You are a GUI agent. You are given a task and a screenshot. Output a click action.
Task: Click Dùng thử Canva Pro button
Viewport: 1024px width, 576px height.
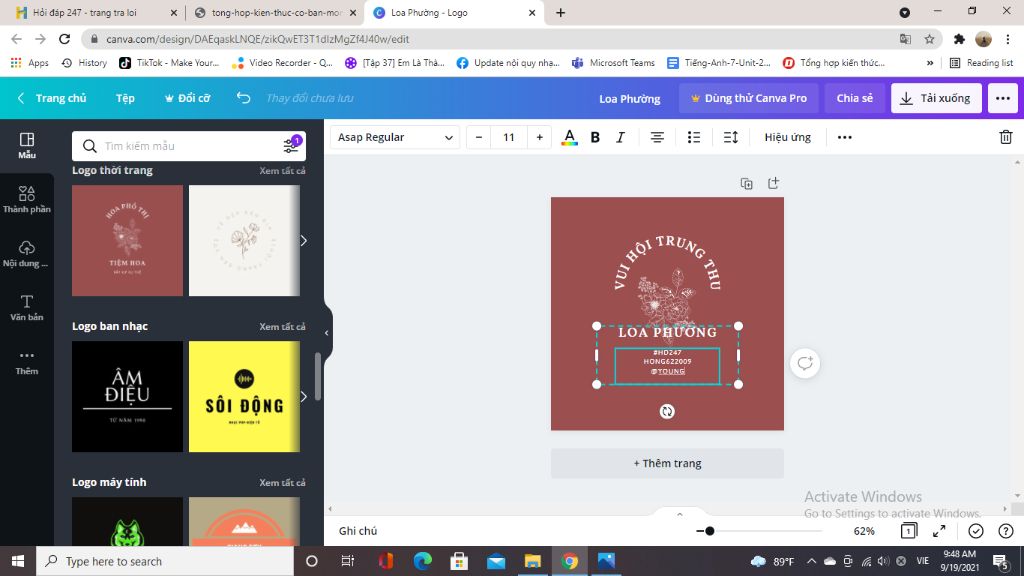[x=748, y=98]
